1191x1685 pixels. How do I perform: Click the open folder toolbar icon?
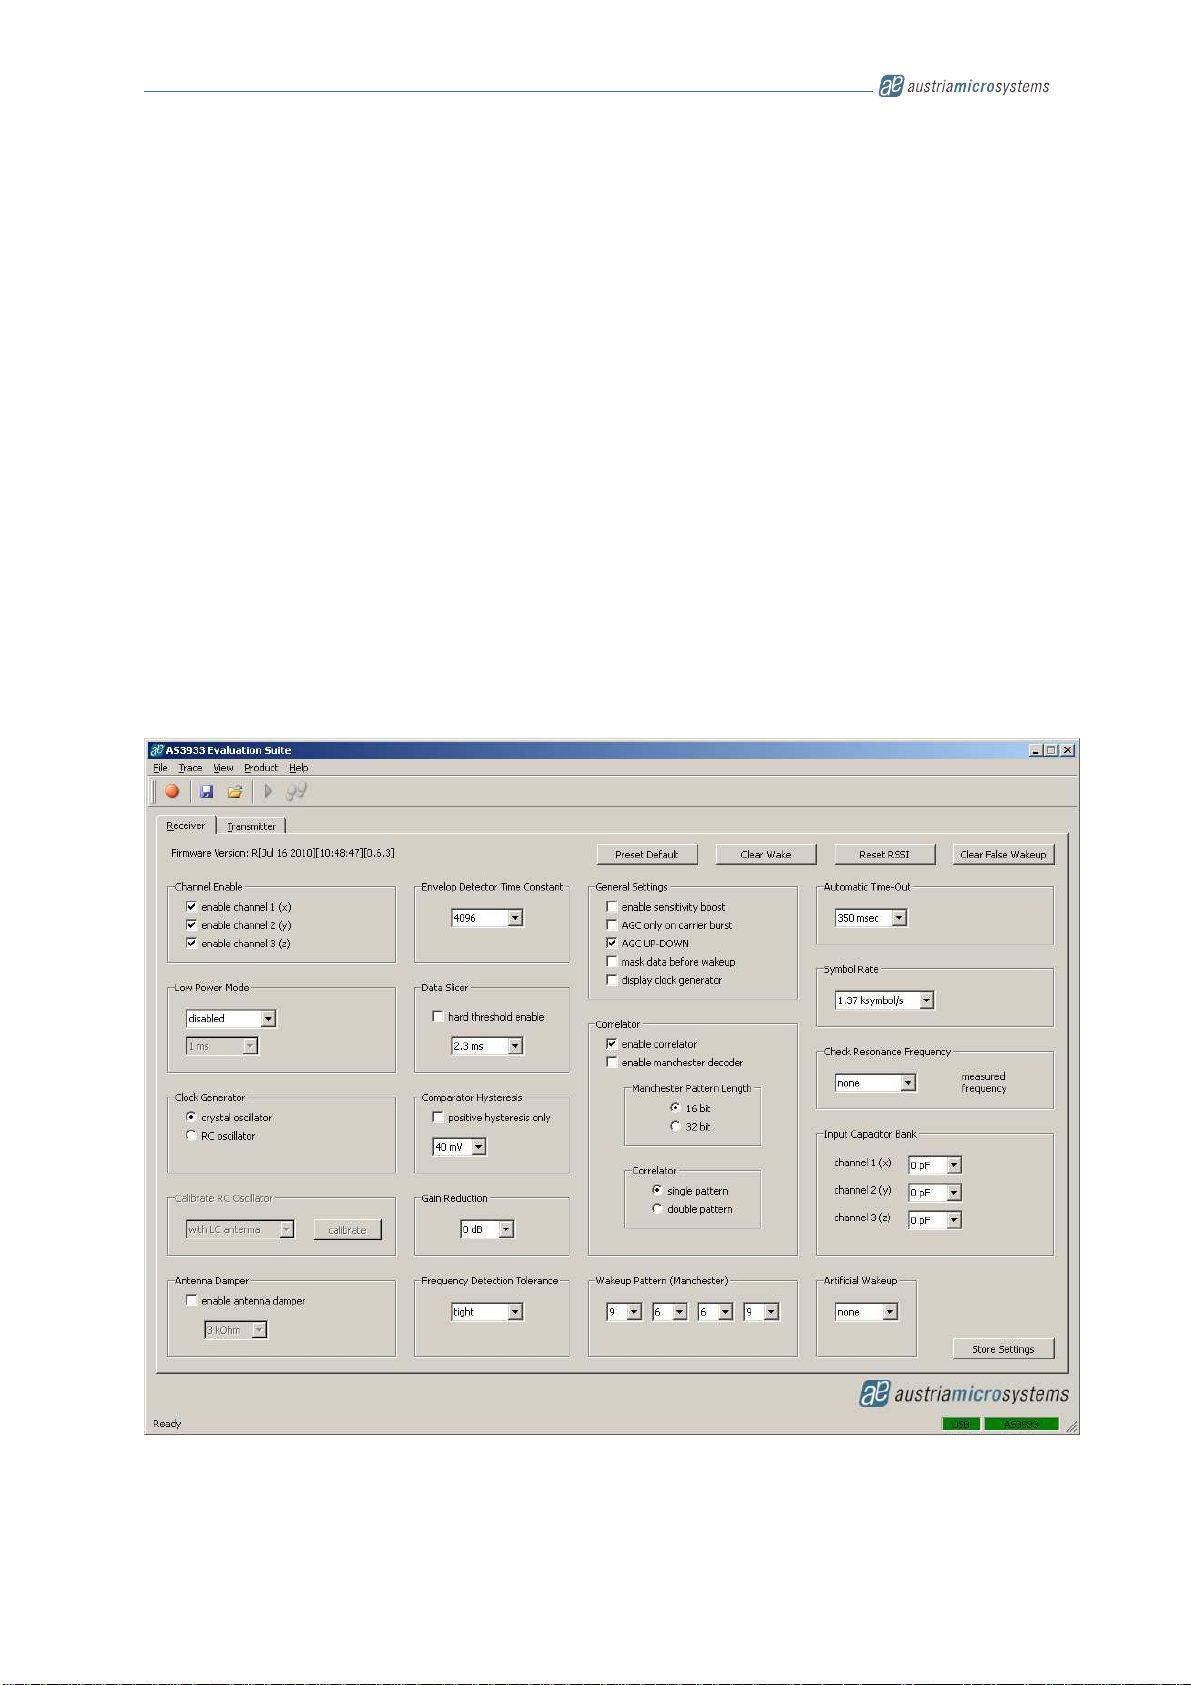click(235, 791)
